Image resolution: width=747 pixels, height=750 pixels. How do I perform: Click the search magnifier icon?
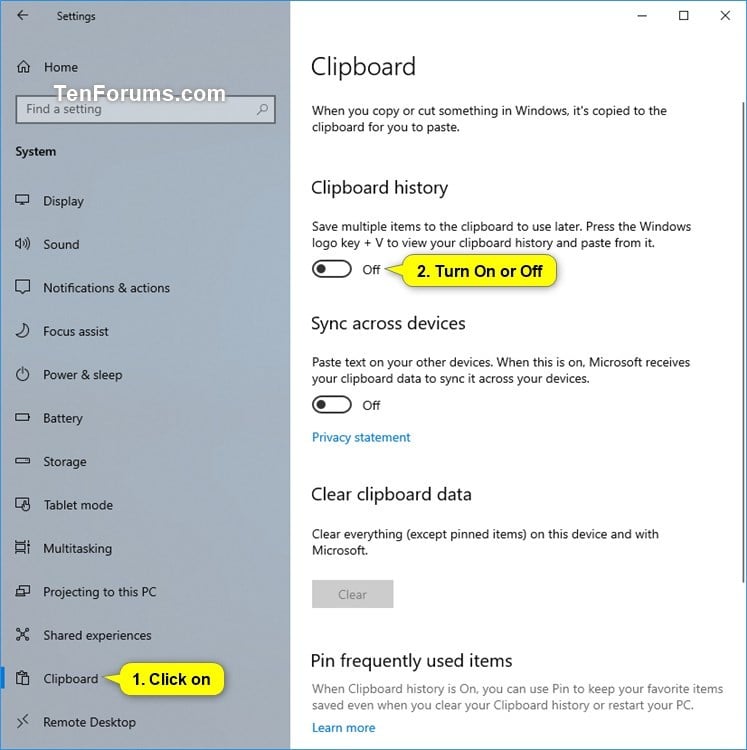(x=262, y=109)
